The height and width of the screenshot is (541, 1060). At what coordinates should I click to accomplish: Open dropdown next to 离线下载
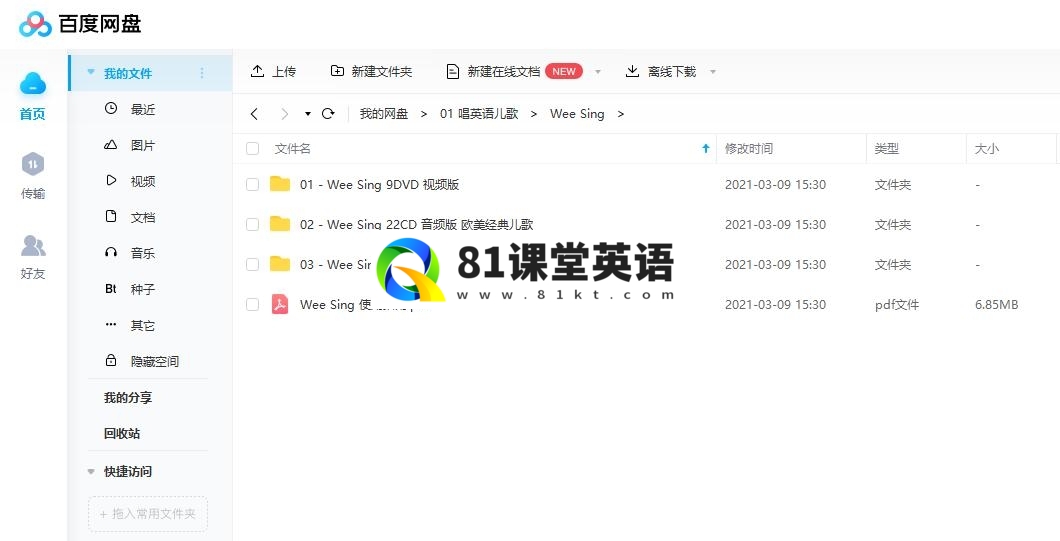pyautogui.click(x=713, y=72)
